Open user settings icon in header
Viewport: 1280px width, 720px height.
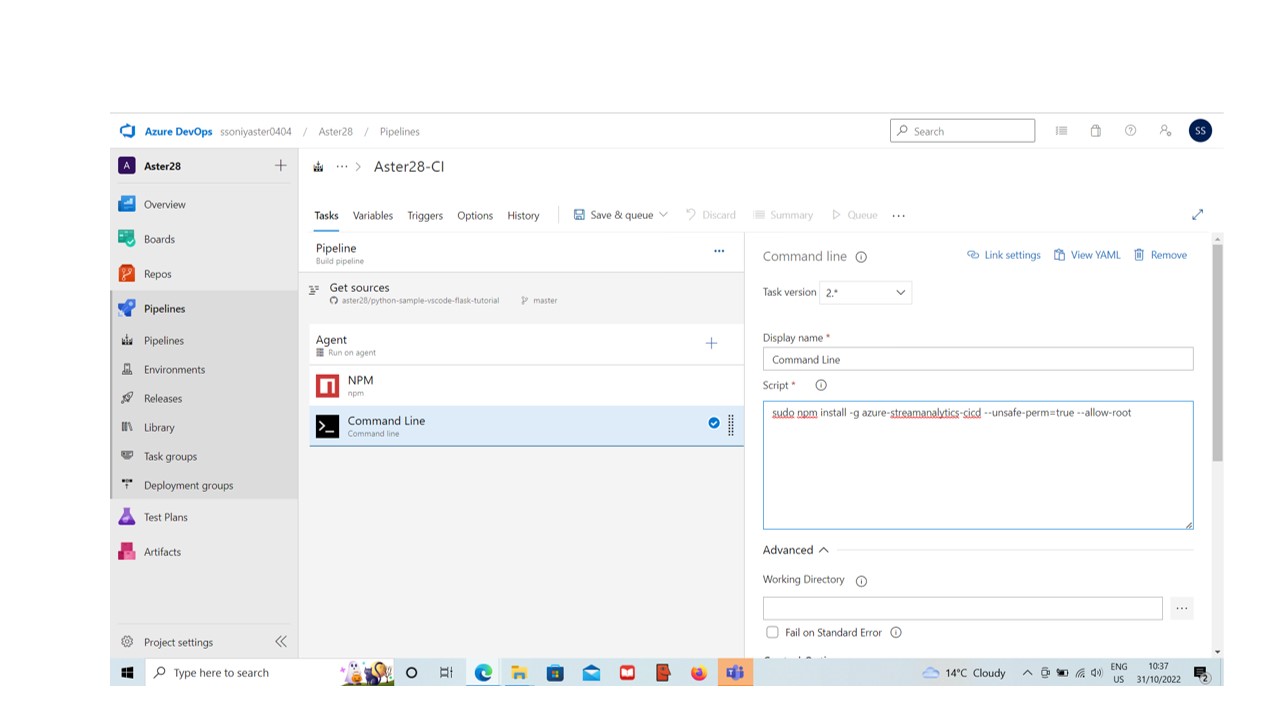coord(1165,131)
